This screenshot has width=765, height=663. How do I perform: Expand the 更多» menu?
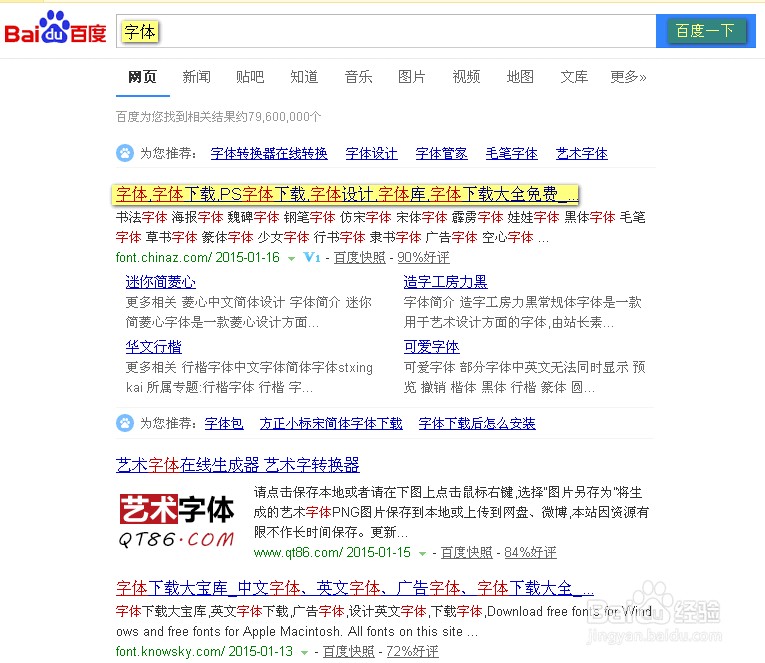point(628,77)
